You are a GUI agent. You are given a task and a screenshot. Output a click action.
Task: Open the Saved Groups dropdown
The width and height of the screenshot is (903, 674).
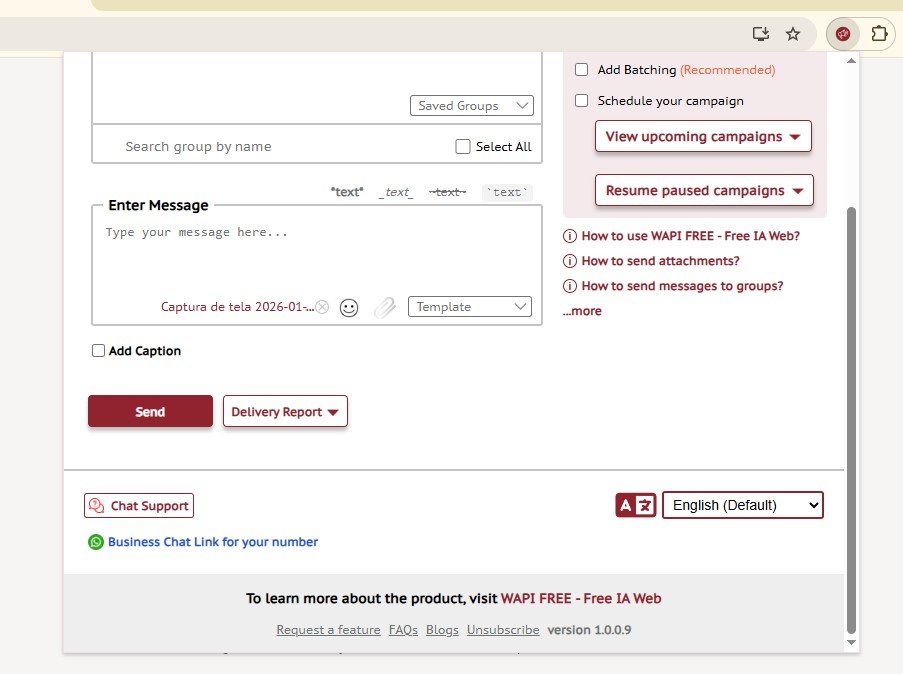[471, 106]
